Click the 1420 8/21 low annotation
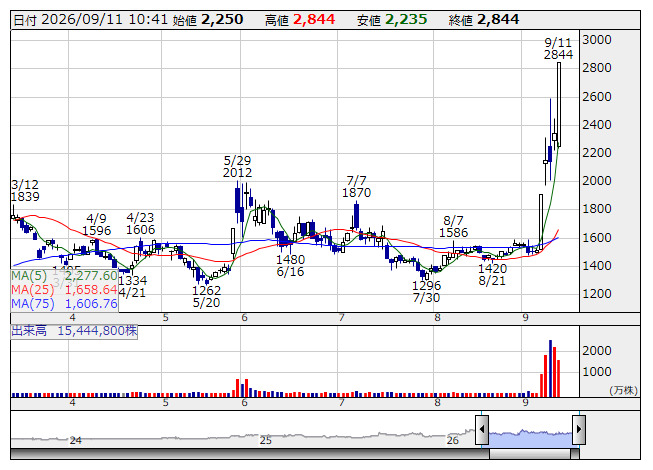 492,275
